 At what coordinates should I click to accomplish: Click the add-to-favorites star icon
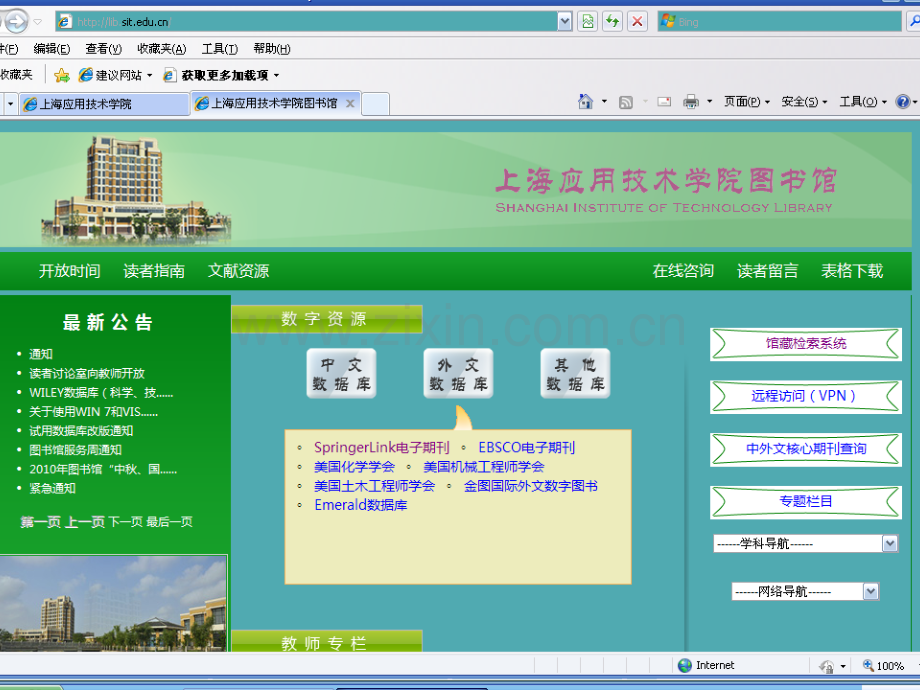(62, 75)
